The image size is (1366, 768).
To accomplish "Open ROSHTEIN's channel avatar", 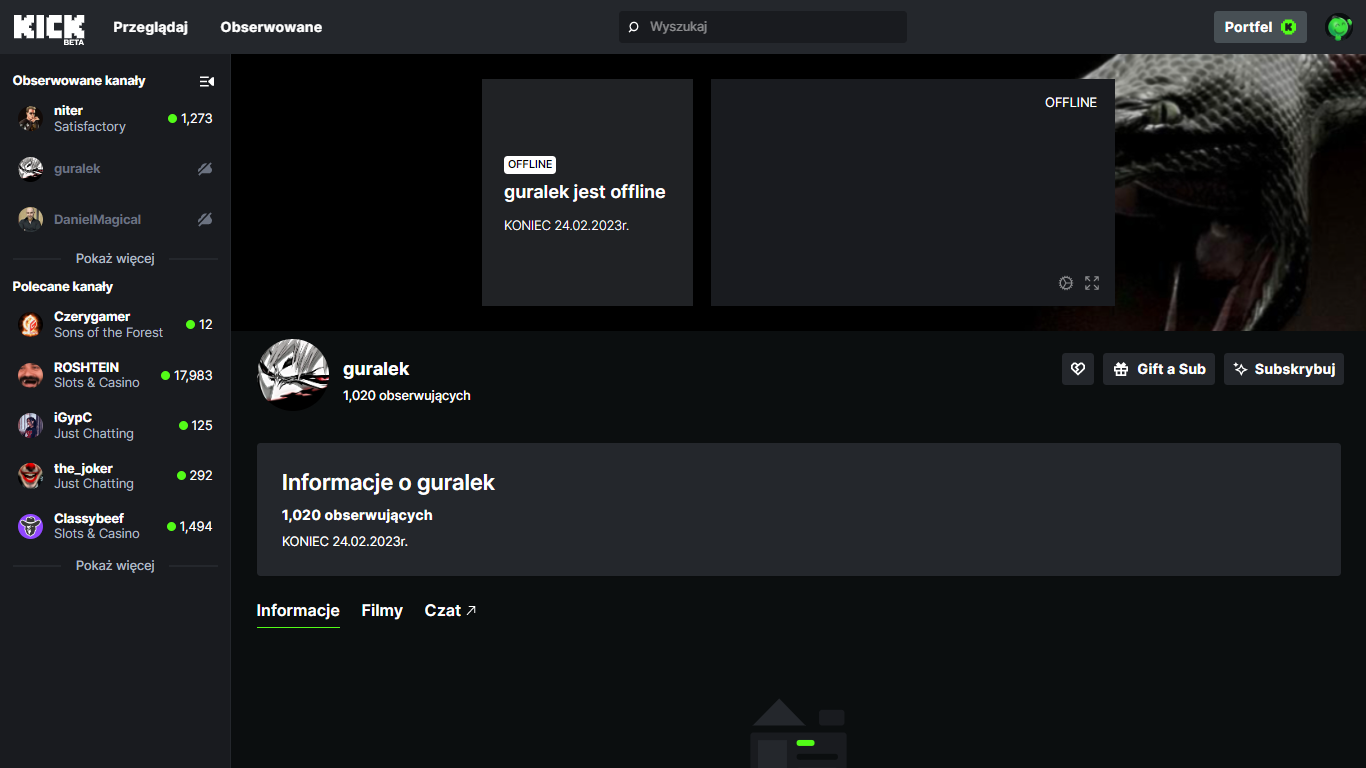I will [31, 375].
